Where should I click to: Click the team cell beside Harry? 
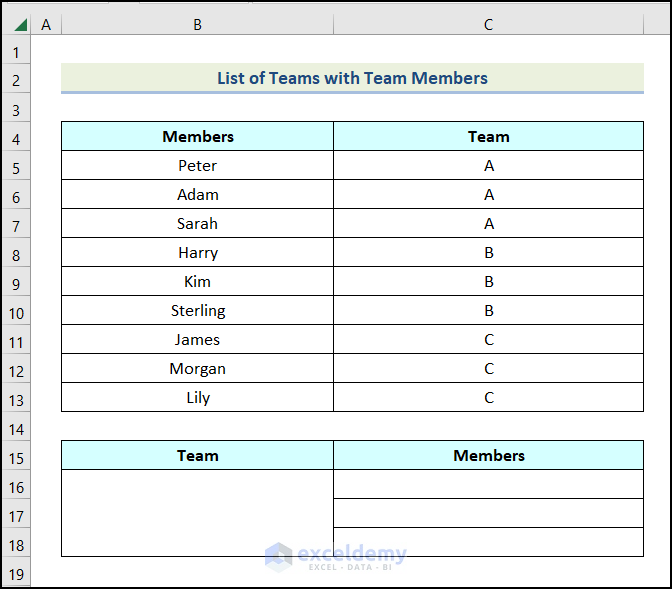pyautogui.click(x=488, y=253)
